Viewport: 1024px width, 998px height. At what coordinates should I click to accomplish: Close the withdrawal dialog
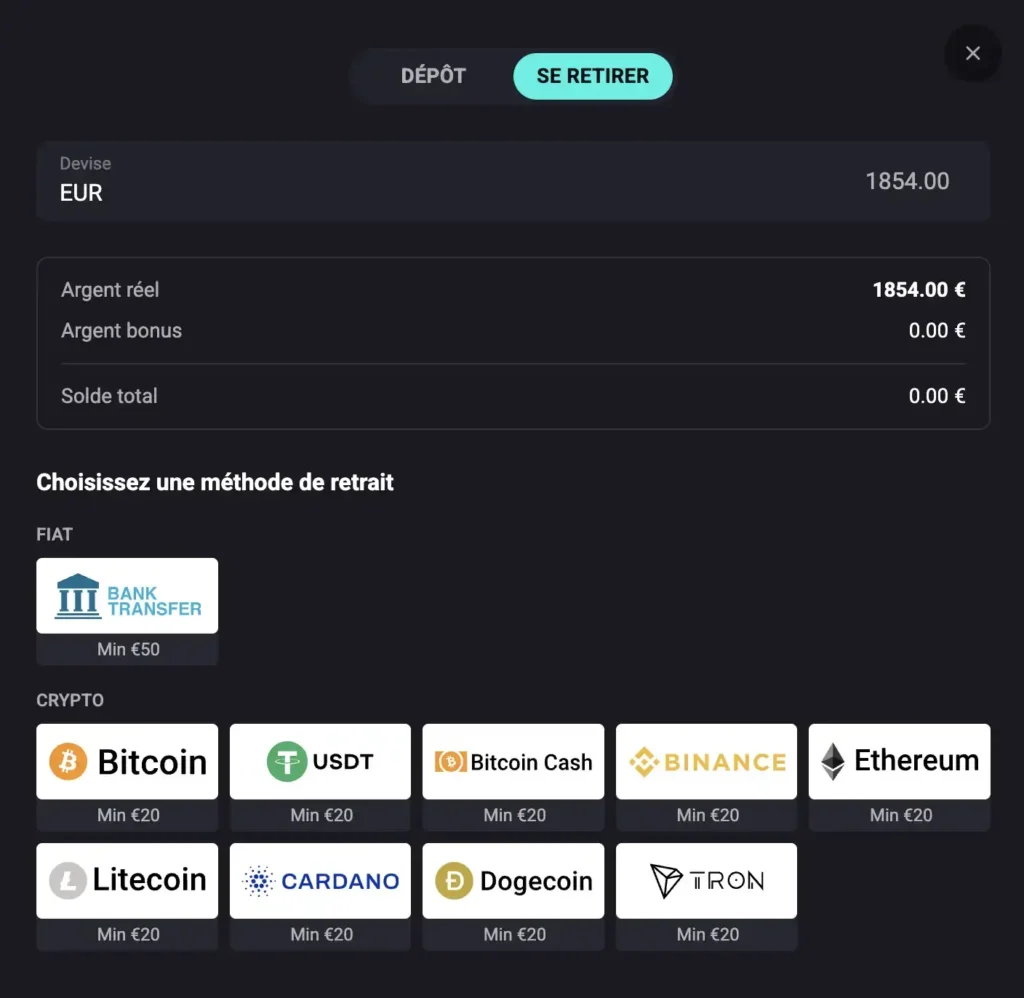pyautogui.click(x=972, y=54)
